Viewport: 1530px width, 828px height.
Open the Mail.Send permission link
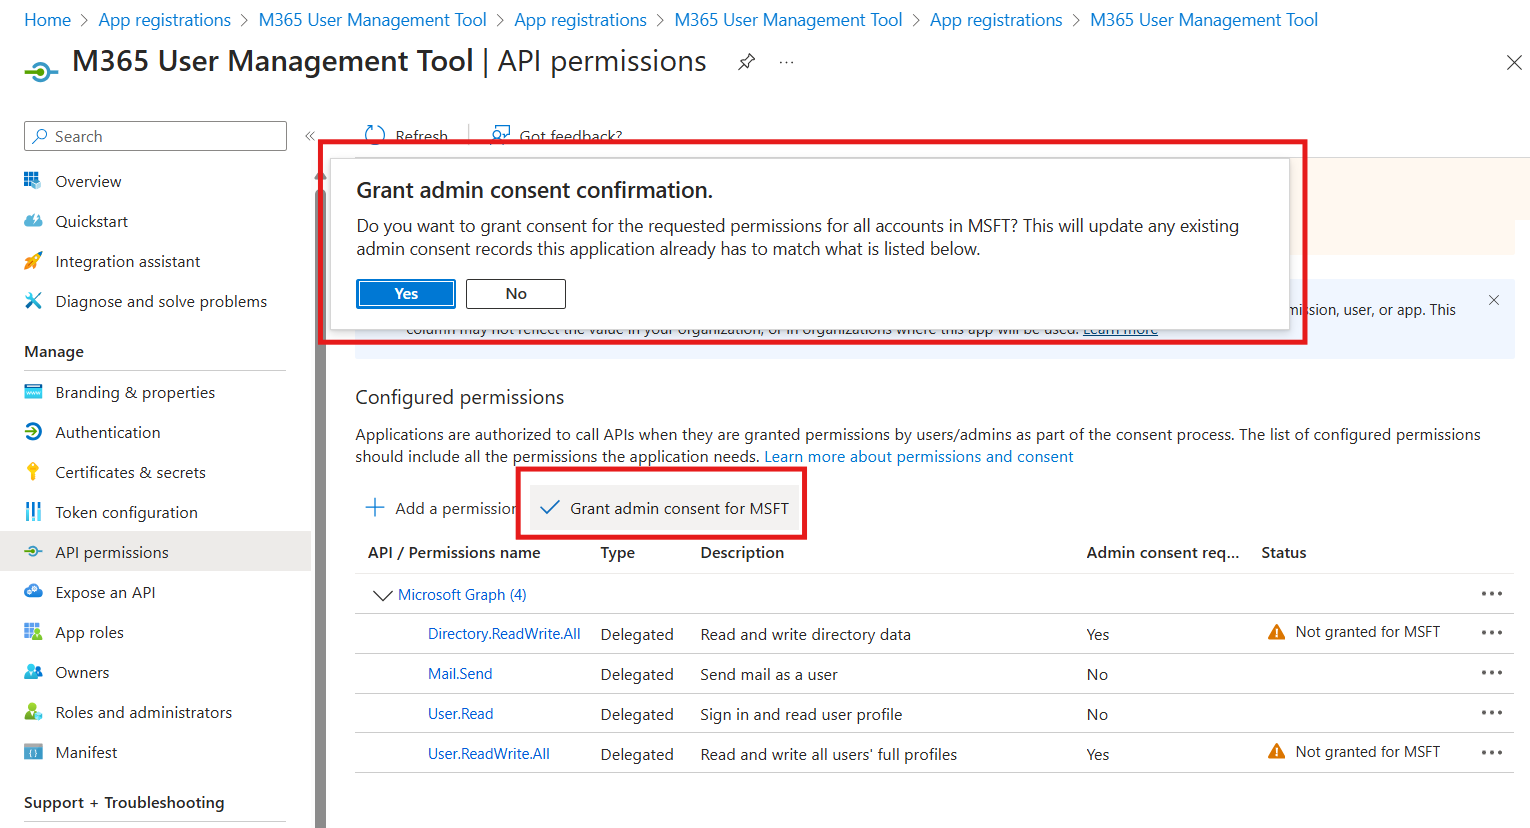(x=460, y=674)
